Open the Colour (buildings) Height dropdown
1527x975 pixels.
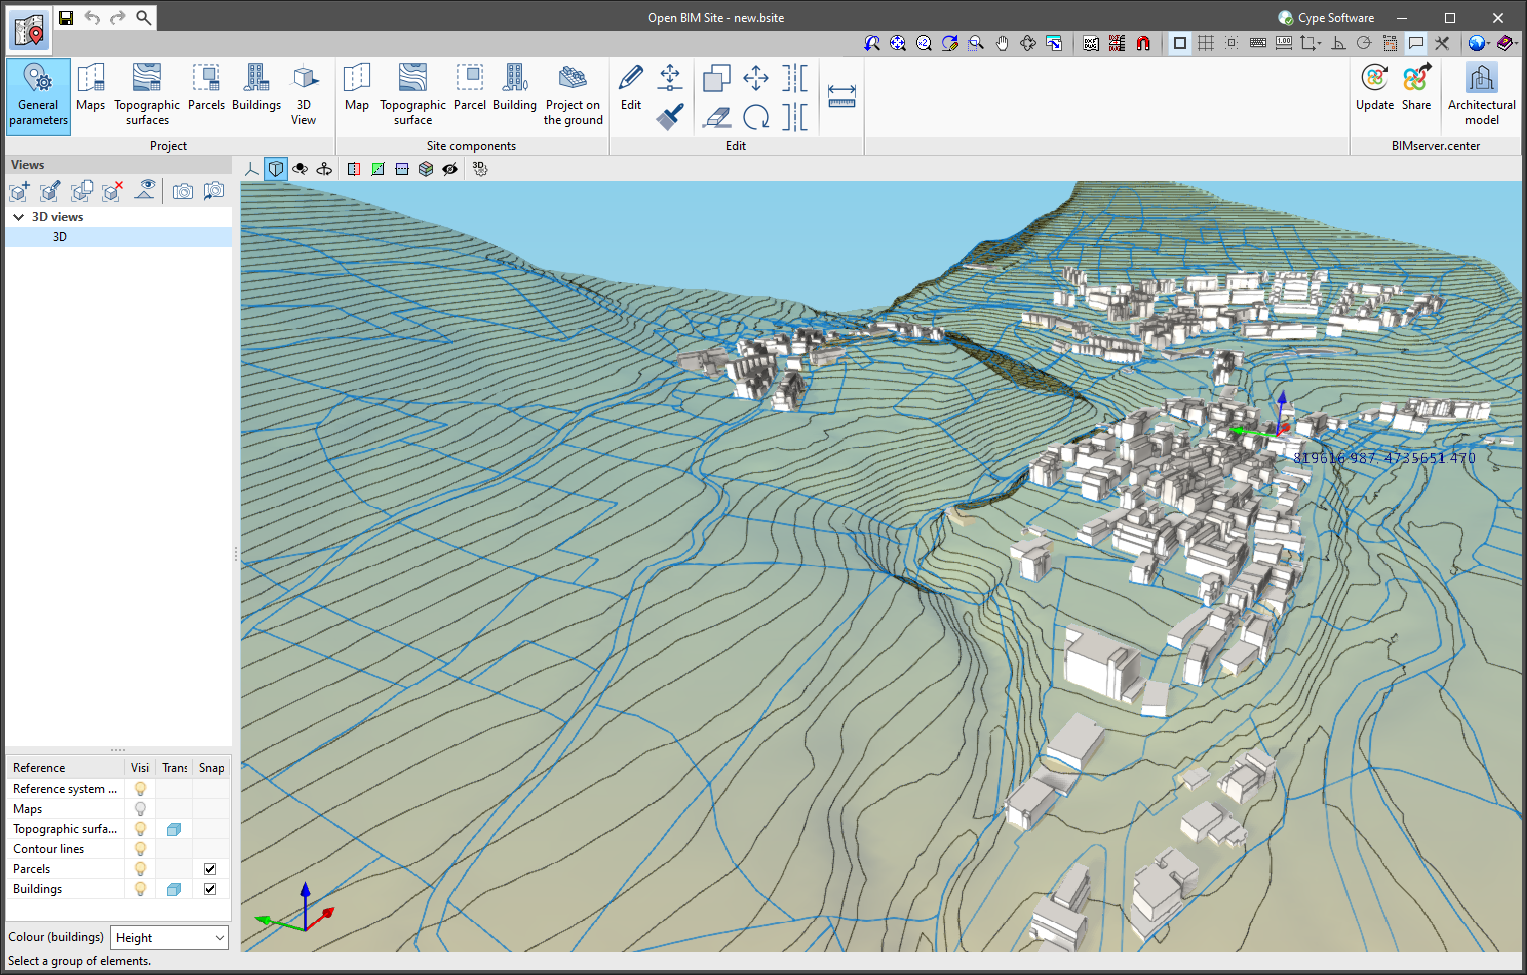tap(168, 937)
